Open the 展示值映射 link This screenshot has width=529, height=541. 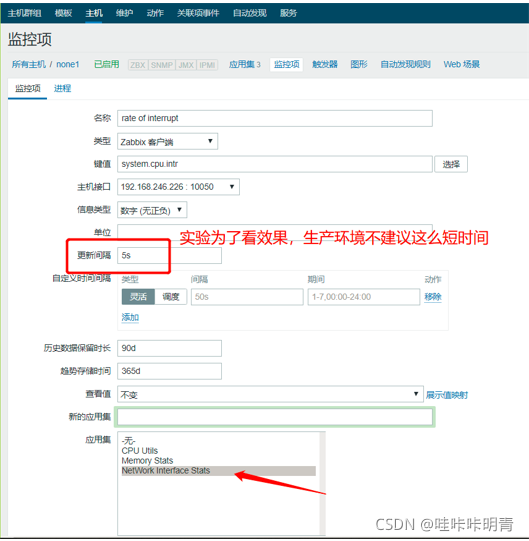tap(447, 395)
